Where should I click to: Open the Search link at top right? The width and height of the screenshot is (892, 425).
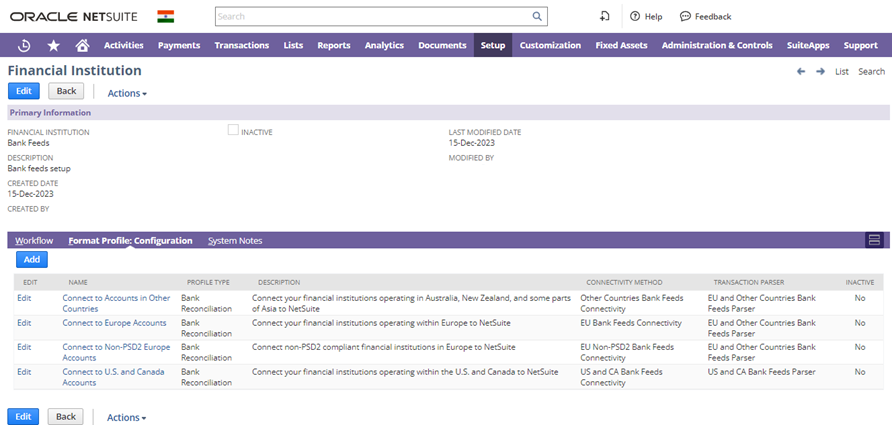click(x=872, y=72)
